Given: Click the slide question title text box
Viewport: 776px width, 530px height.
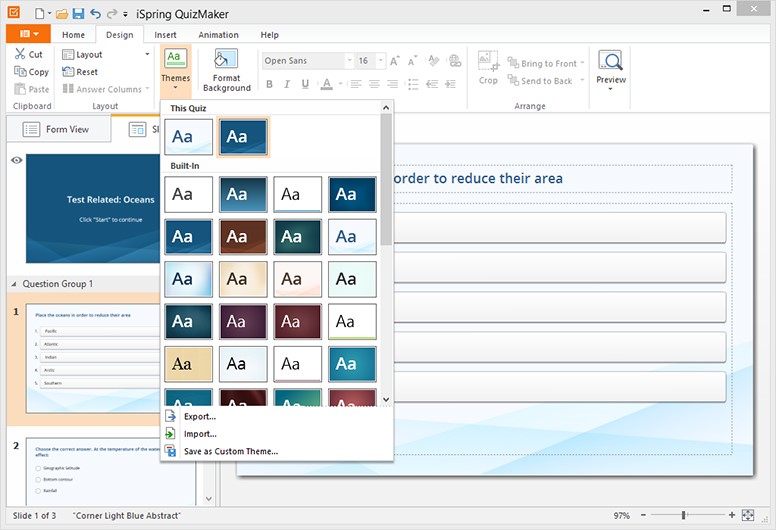Looking at the screenshot, I should 563,179.
